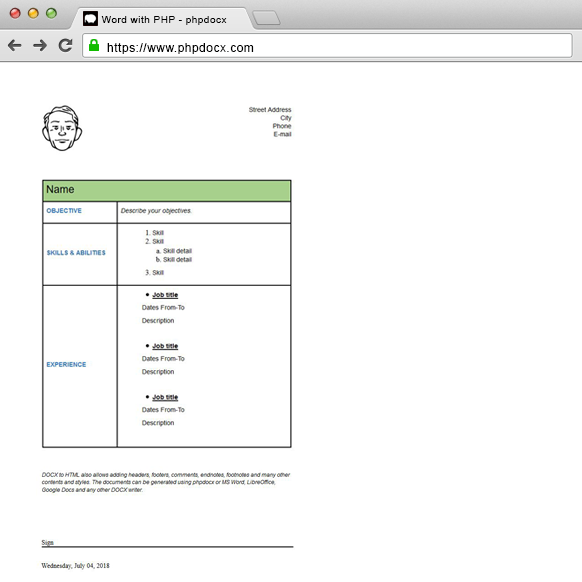Click the Street Address text
This screenshot has width=582, height=582.
coord(270,109)
